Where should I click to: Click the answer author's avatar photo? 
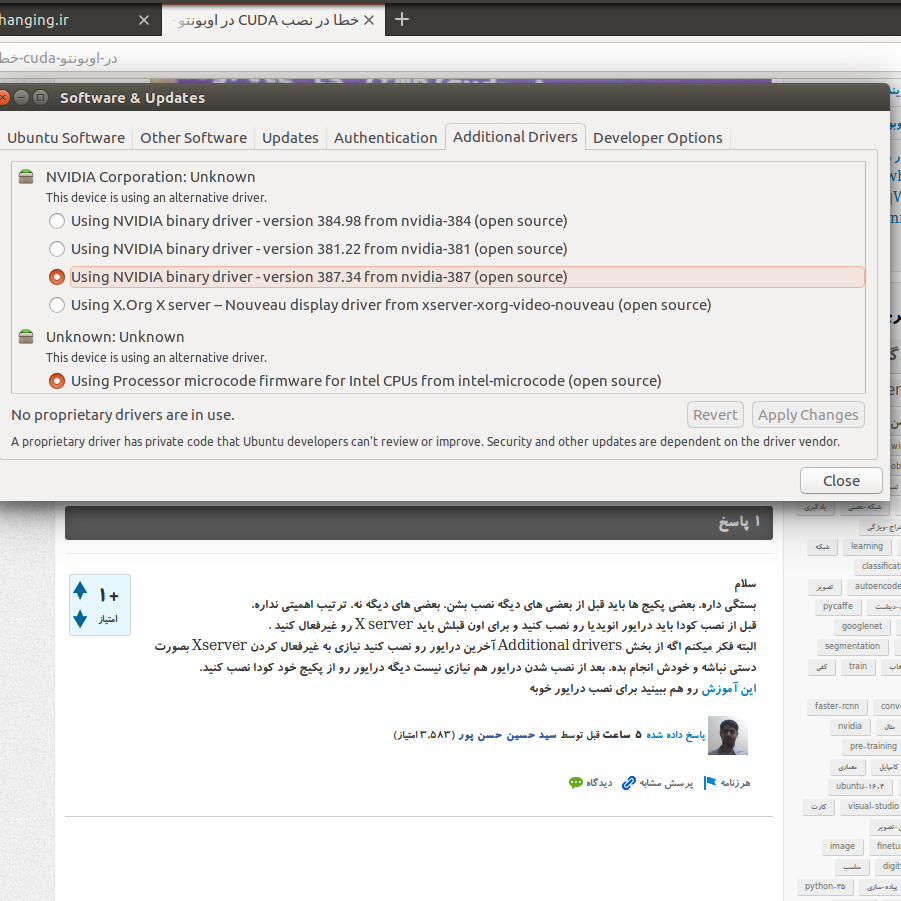727,736
